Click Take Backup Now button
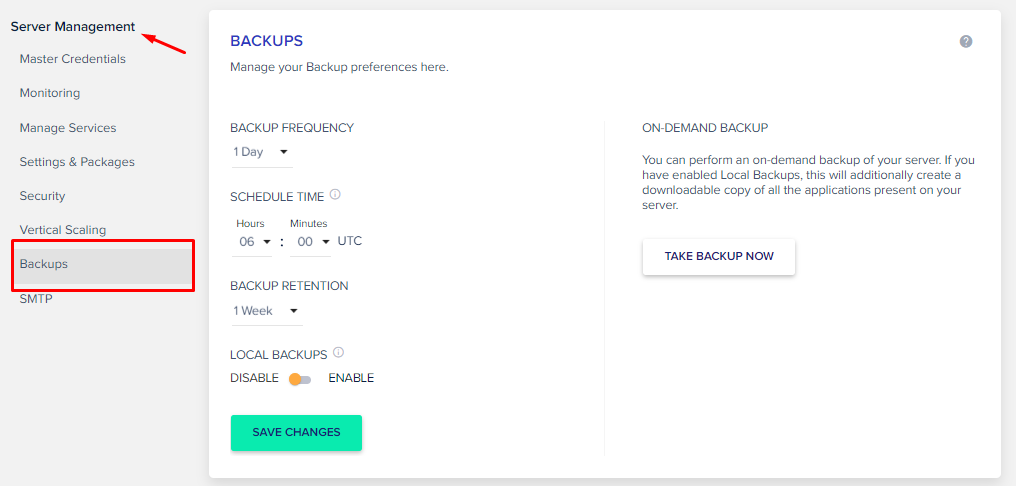Screen dimensions: 1016x486 pyautogui.click(x=719, y=257)
